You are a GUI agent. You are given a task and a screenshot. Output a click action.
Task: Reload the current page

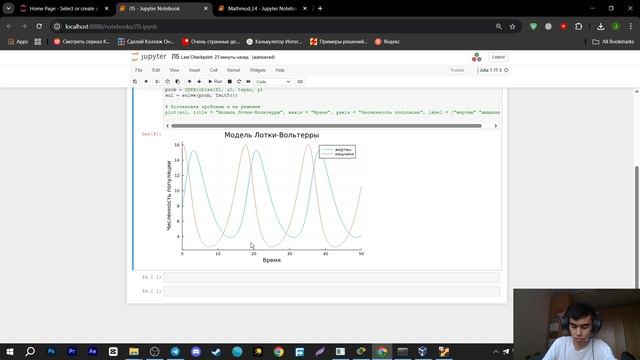click(x=39, y=27)
